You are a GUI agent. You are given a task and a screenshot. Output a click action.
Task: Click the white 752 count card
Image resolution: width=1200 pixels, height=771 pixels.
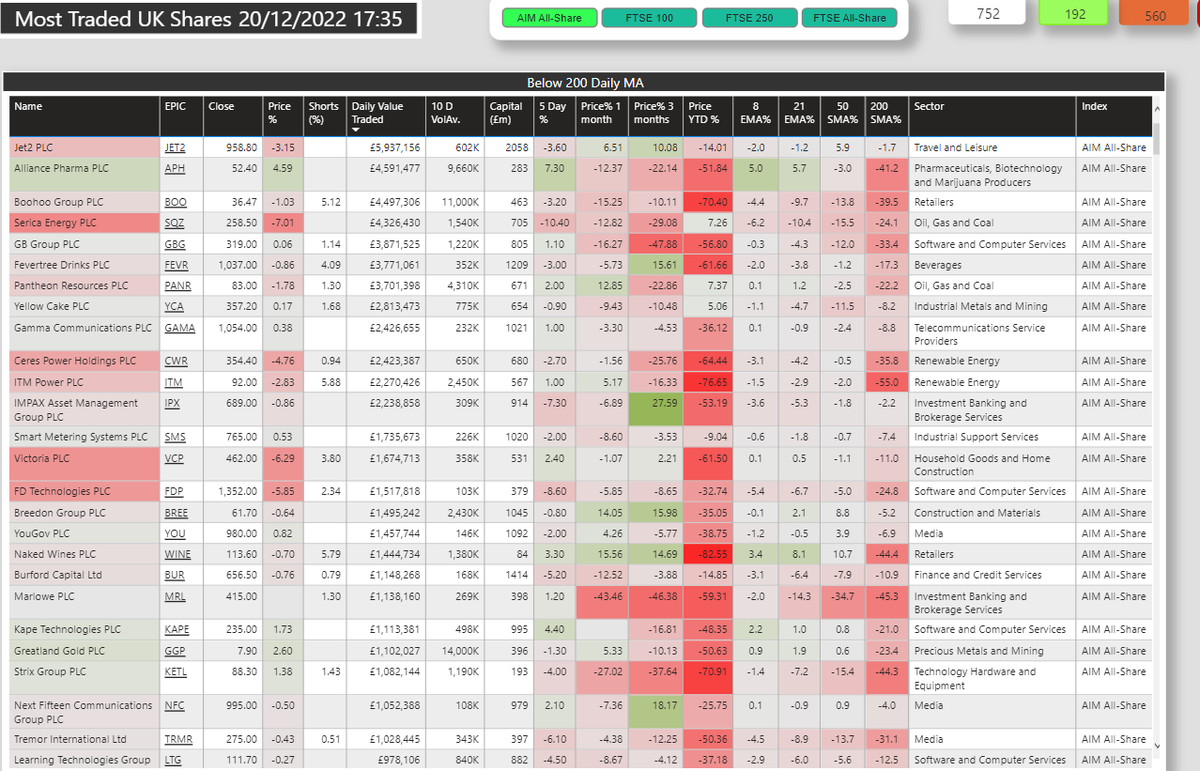coord(988,12)
